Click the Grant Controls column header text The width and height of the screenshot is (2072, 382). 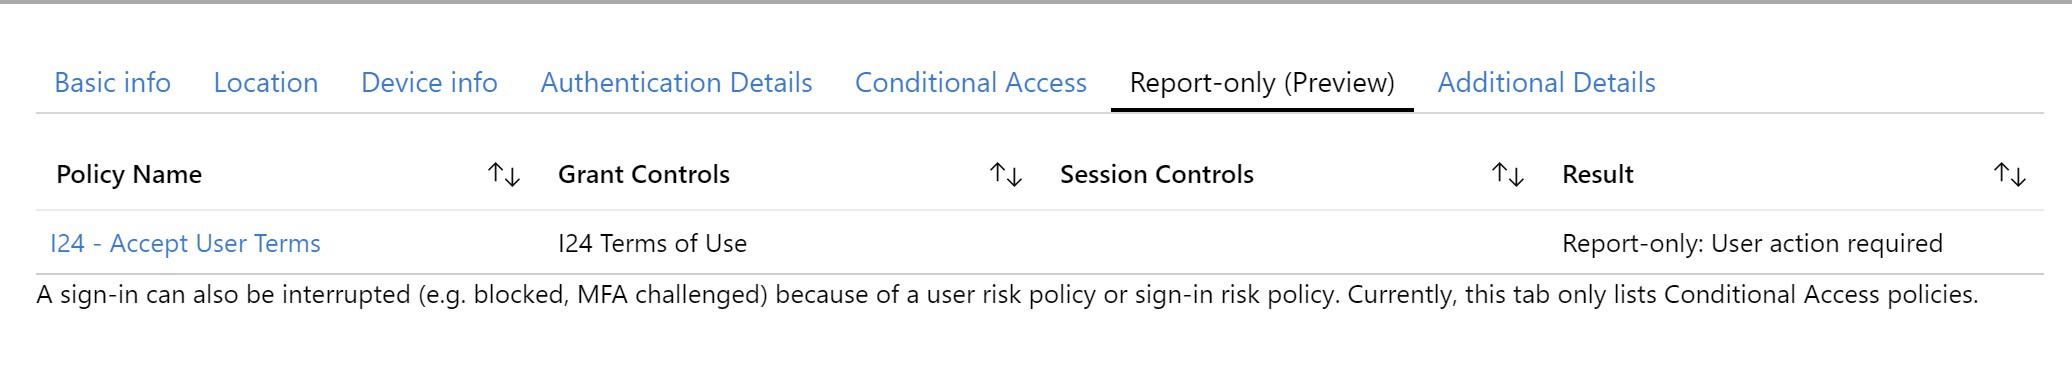(x=644, y=175)
